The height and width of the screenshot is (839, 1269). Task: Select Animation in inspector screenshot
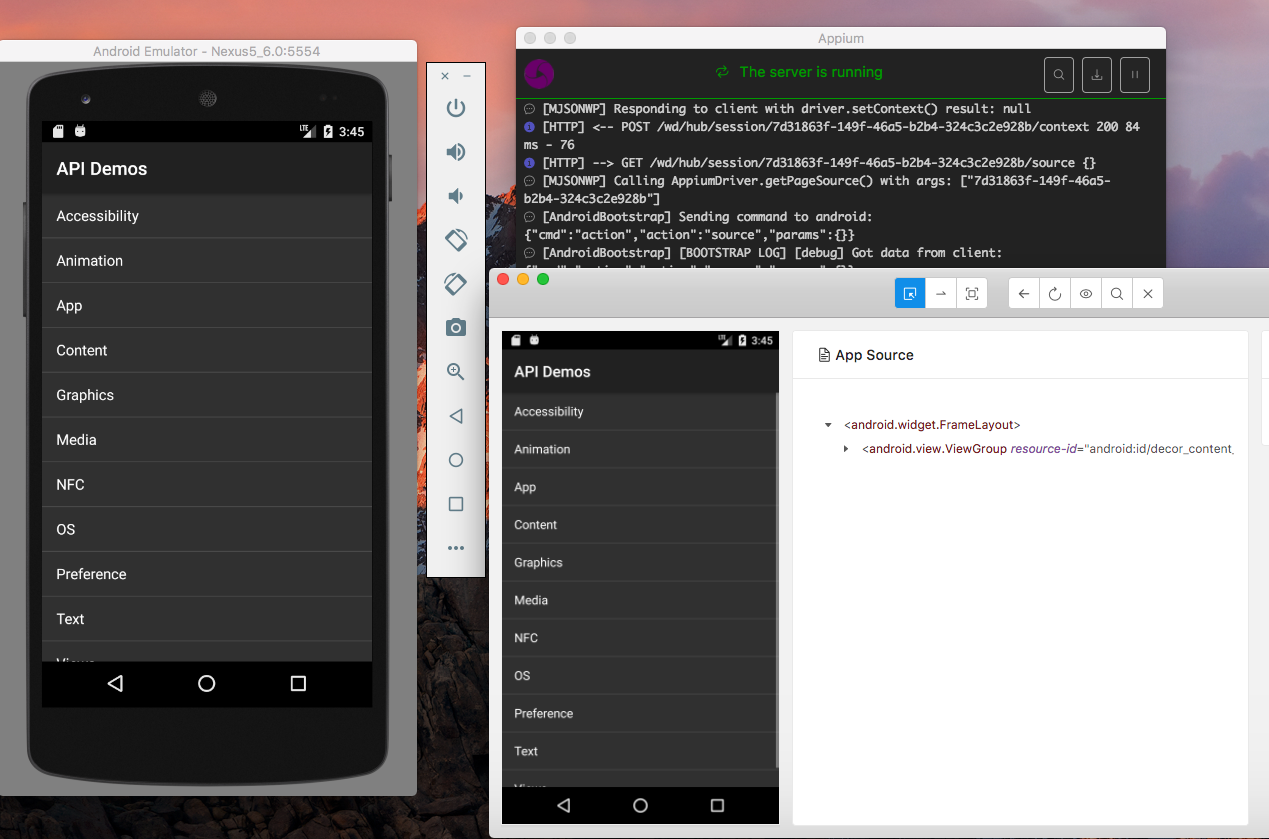(639, 449)
